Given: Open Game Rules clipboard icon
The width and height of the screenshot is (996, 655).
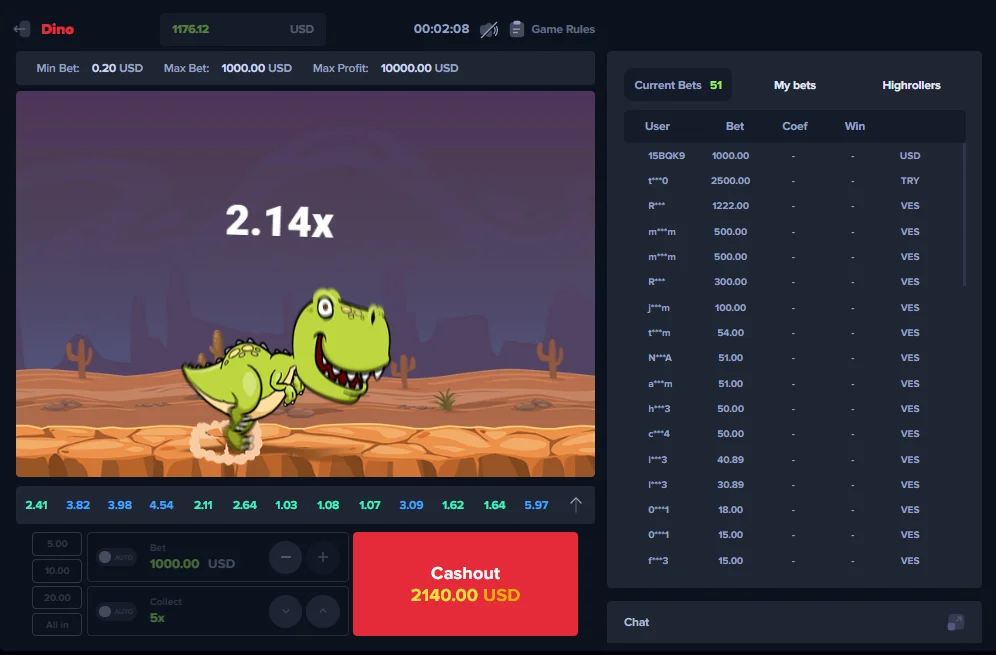Looking at the screenshot, I should [517, 29].
